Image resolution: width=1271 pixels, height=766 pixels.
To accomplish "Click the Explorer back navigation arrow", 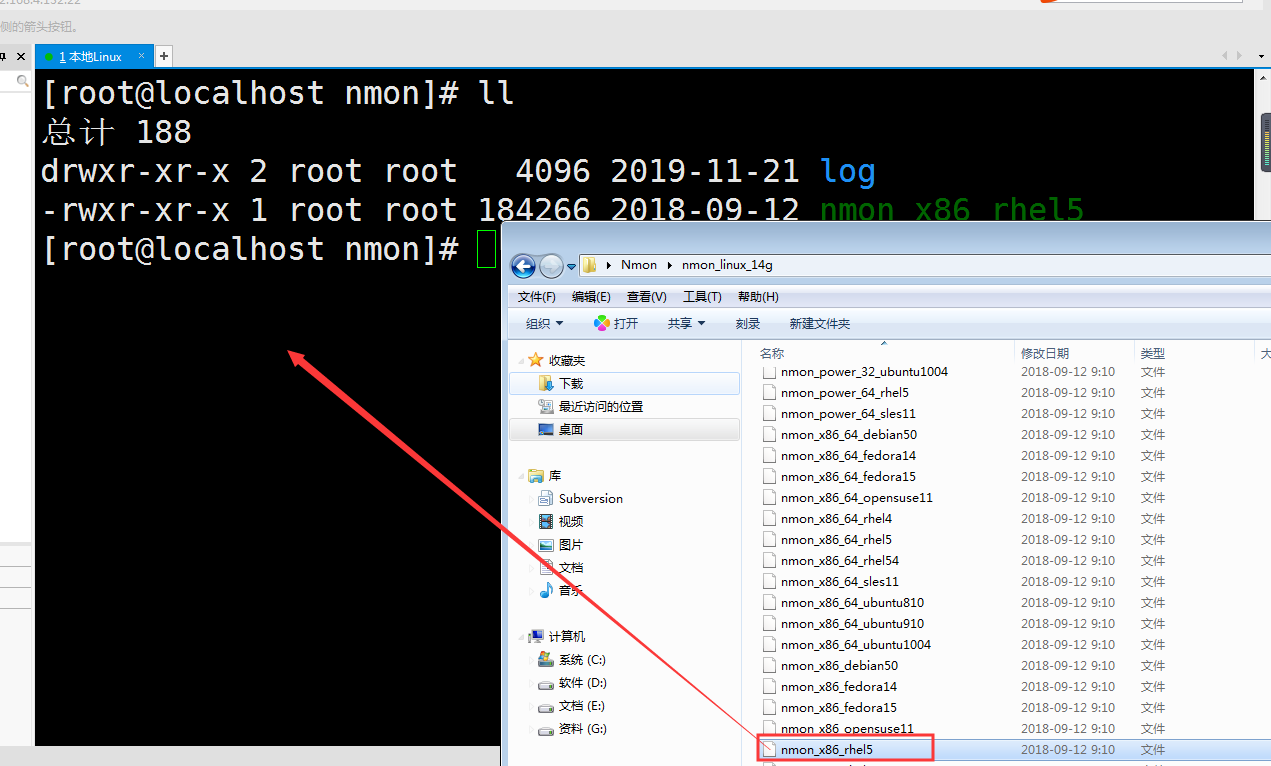I will (x=523, y=266).
